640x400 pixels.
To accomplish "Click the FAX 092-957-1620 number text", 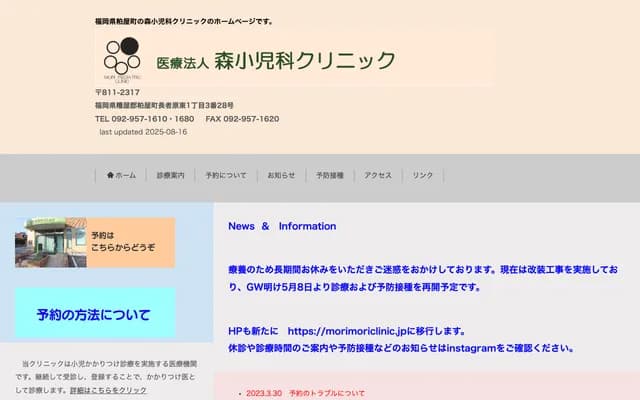I will coord(242,118).
